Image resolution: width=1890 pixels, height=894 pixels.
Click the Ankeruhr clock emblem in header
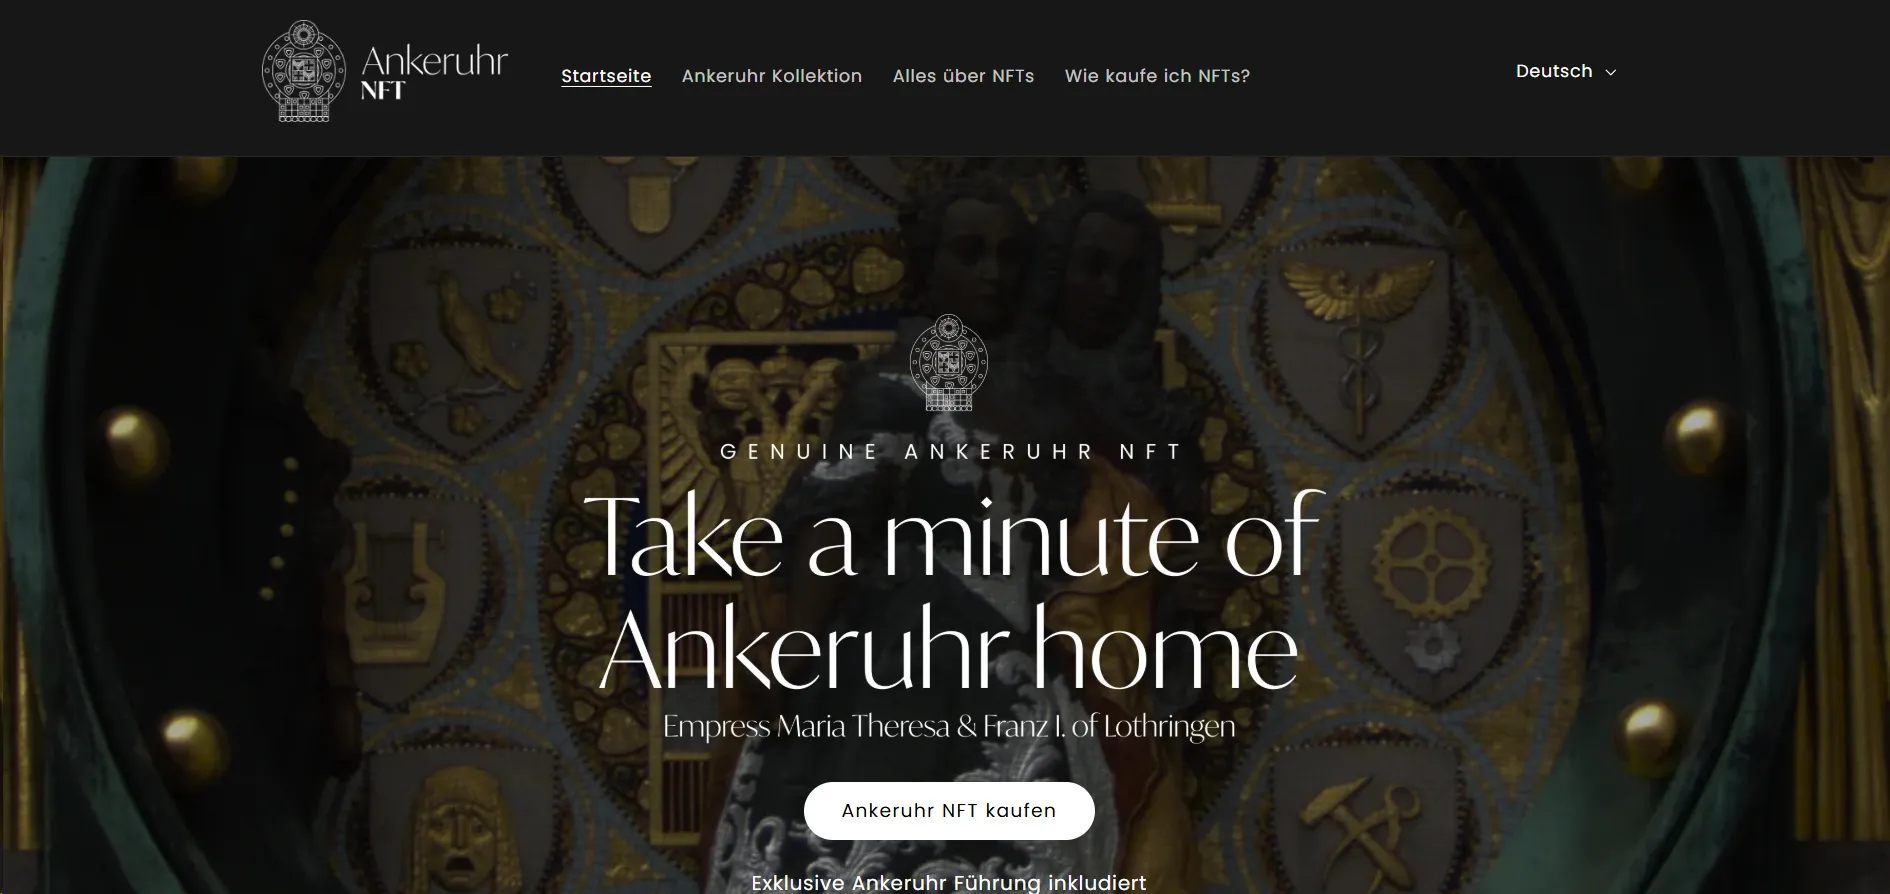click(x=303, y=71)
